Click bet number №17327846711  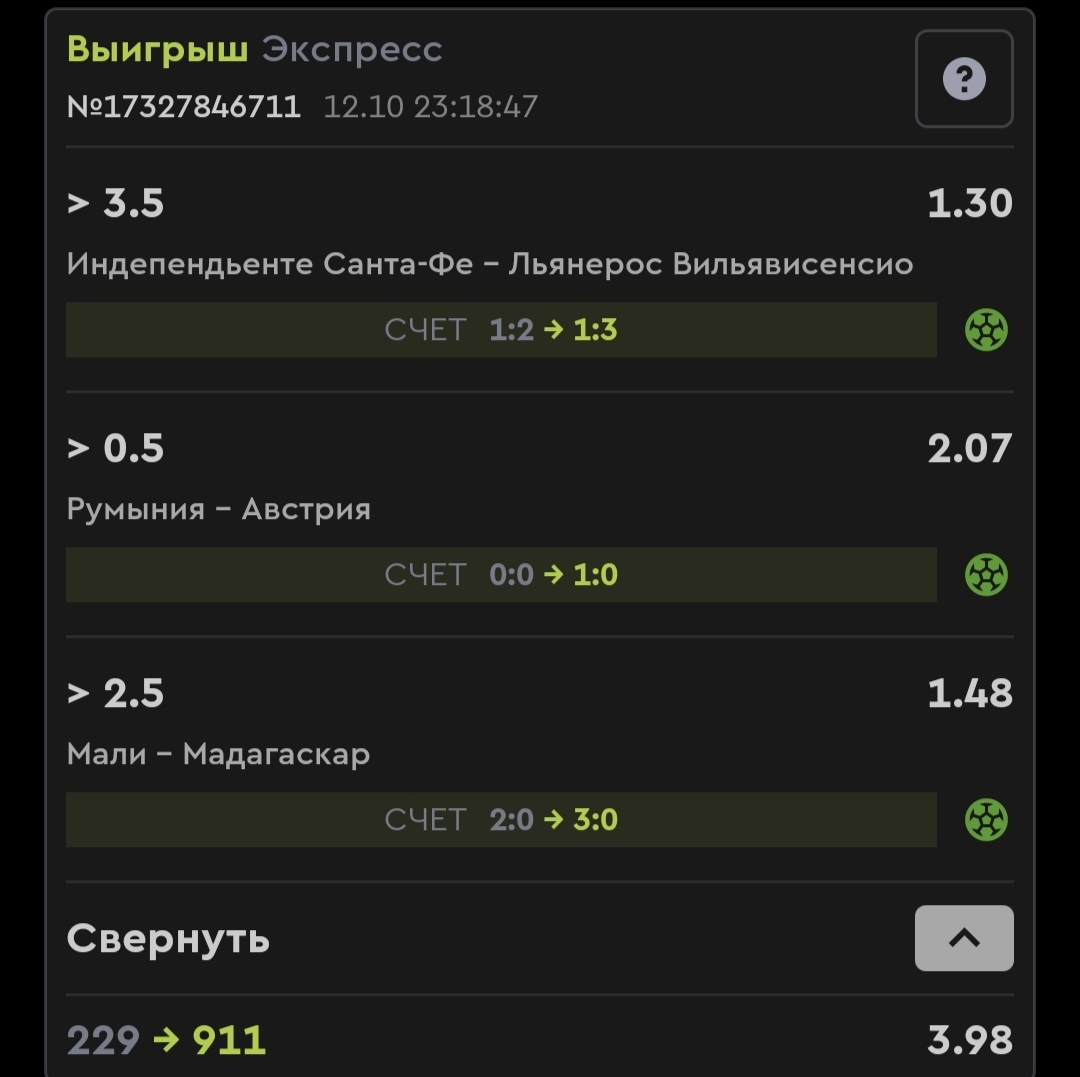184,107
